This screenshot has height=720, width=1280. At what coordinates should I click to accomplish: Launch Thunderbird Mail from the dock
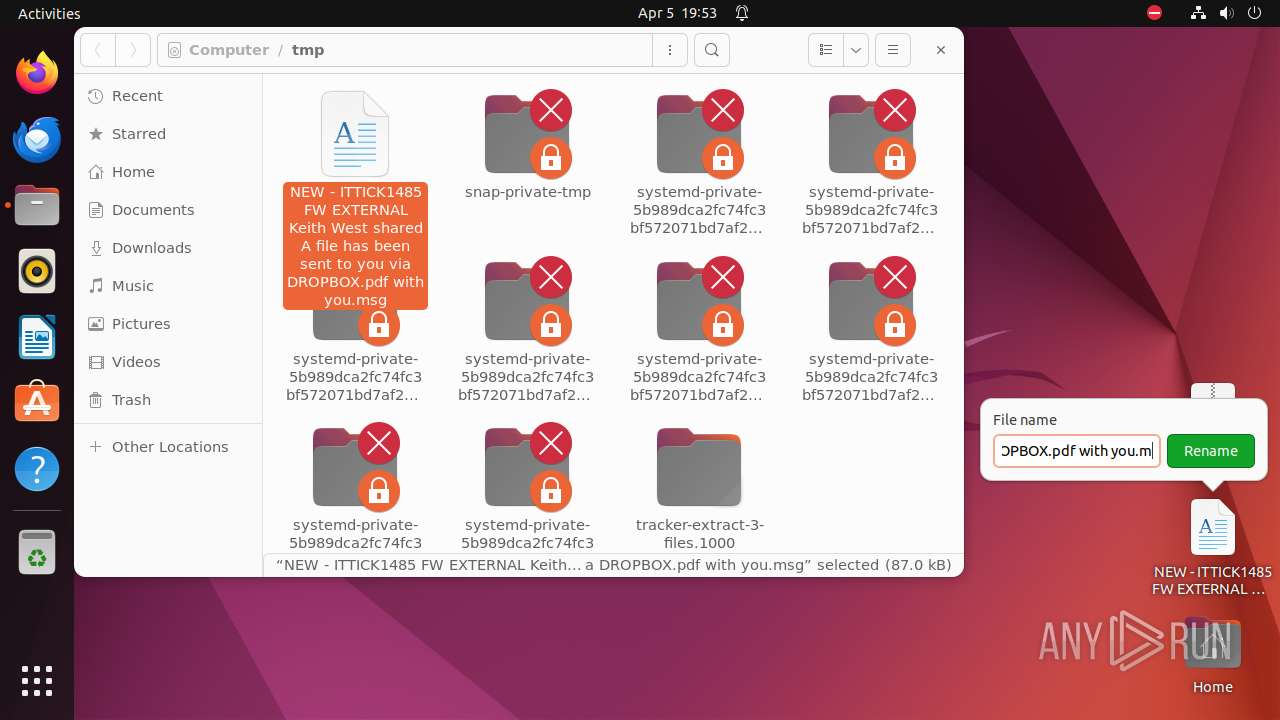pyautogui.click(x=37, y=139)
